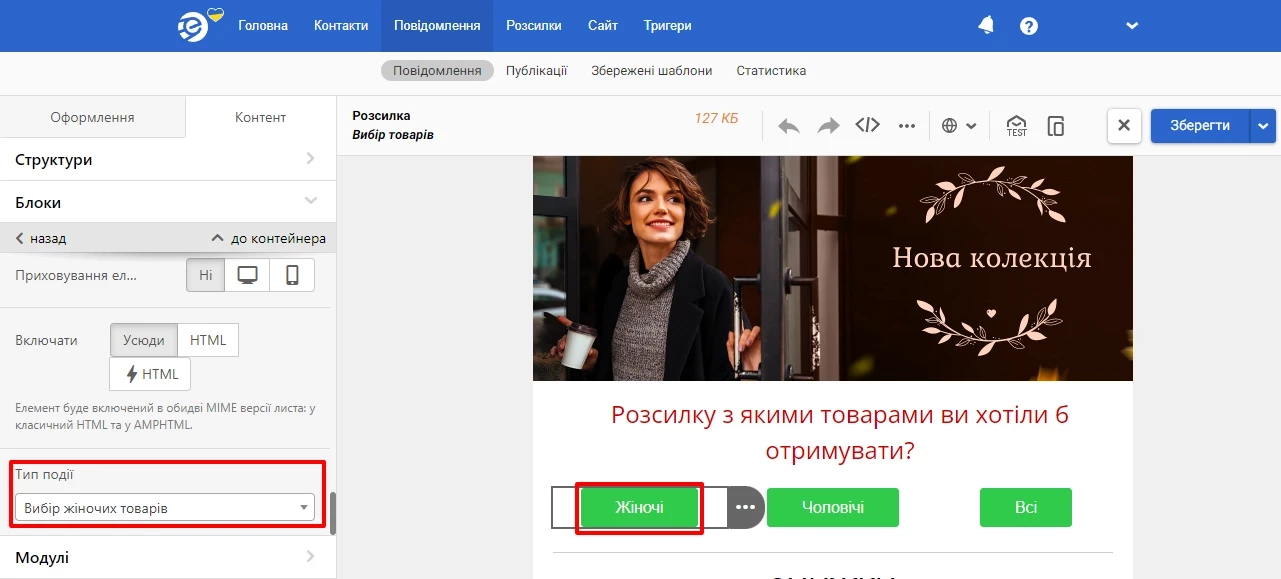Select the desktop hide toggle
Image resolution: width=1281 pixels, height=579 pixels.
coord(247,275)
